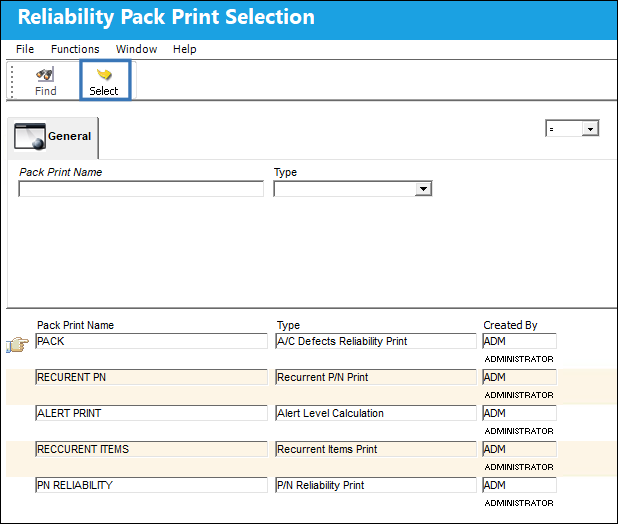
Task: Select the PN RELIABILITY name cell
Action: [151, 485]
